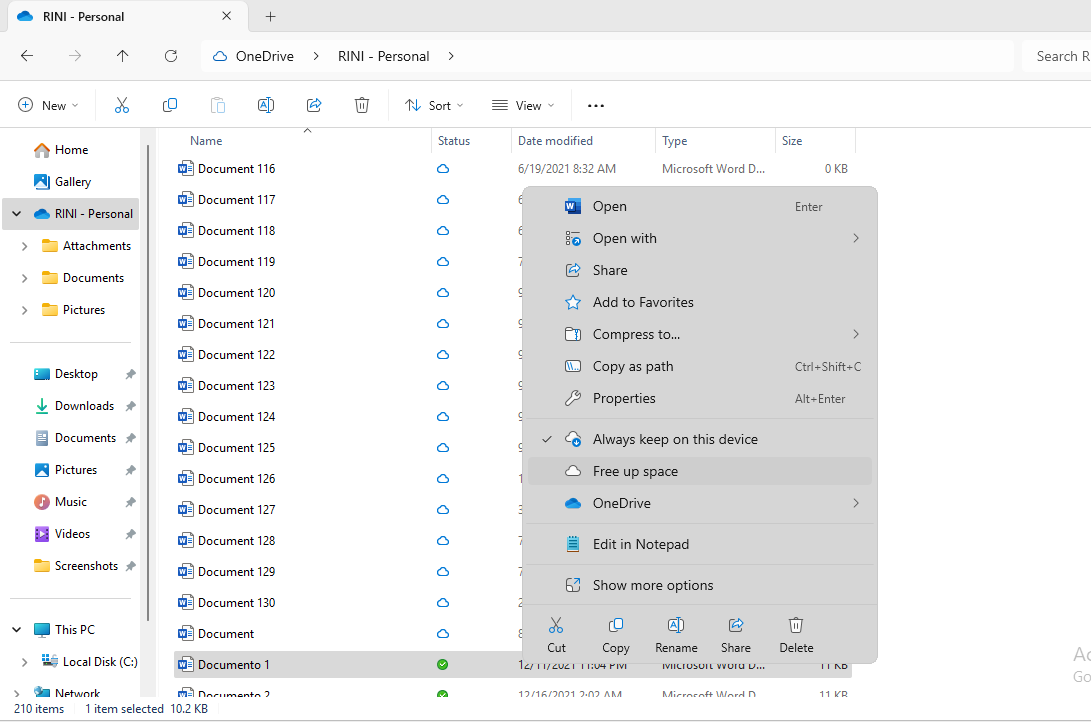Expand the OneDrive submenu
This screenshot has width=1091, height=722.
point(700,503)
